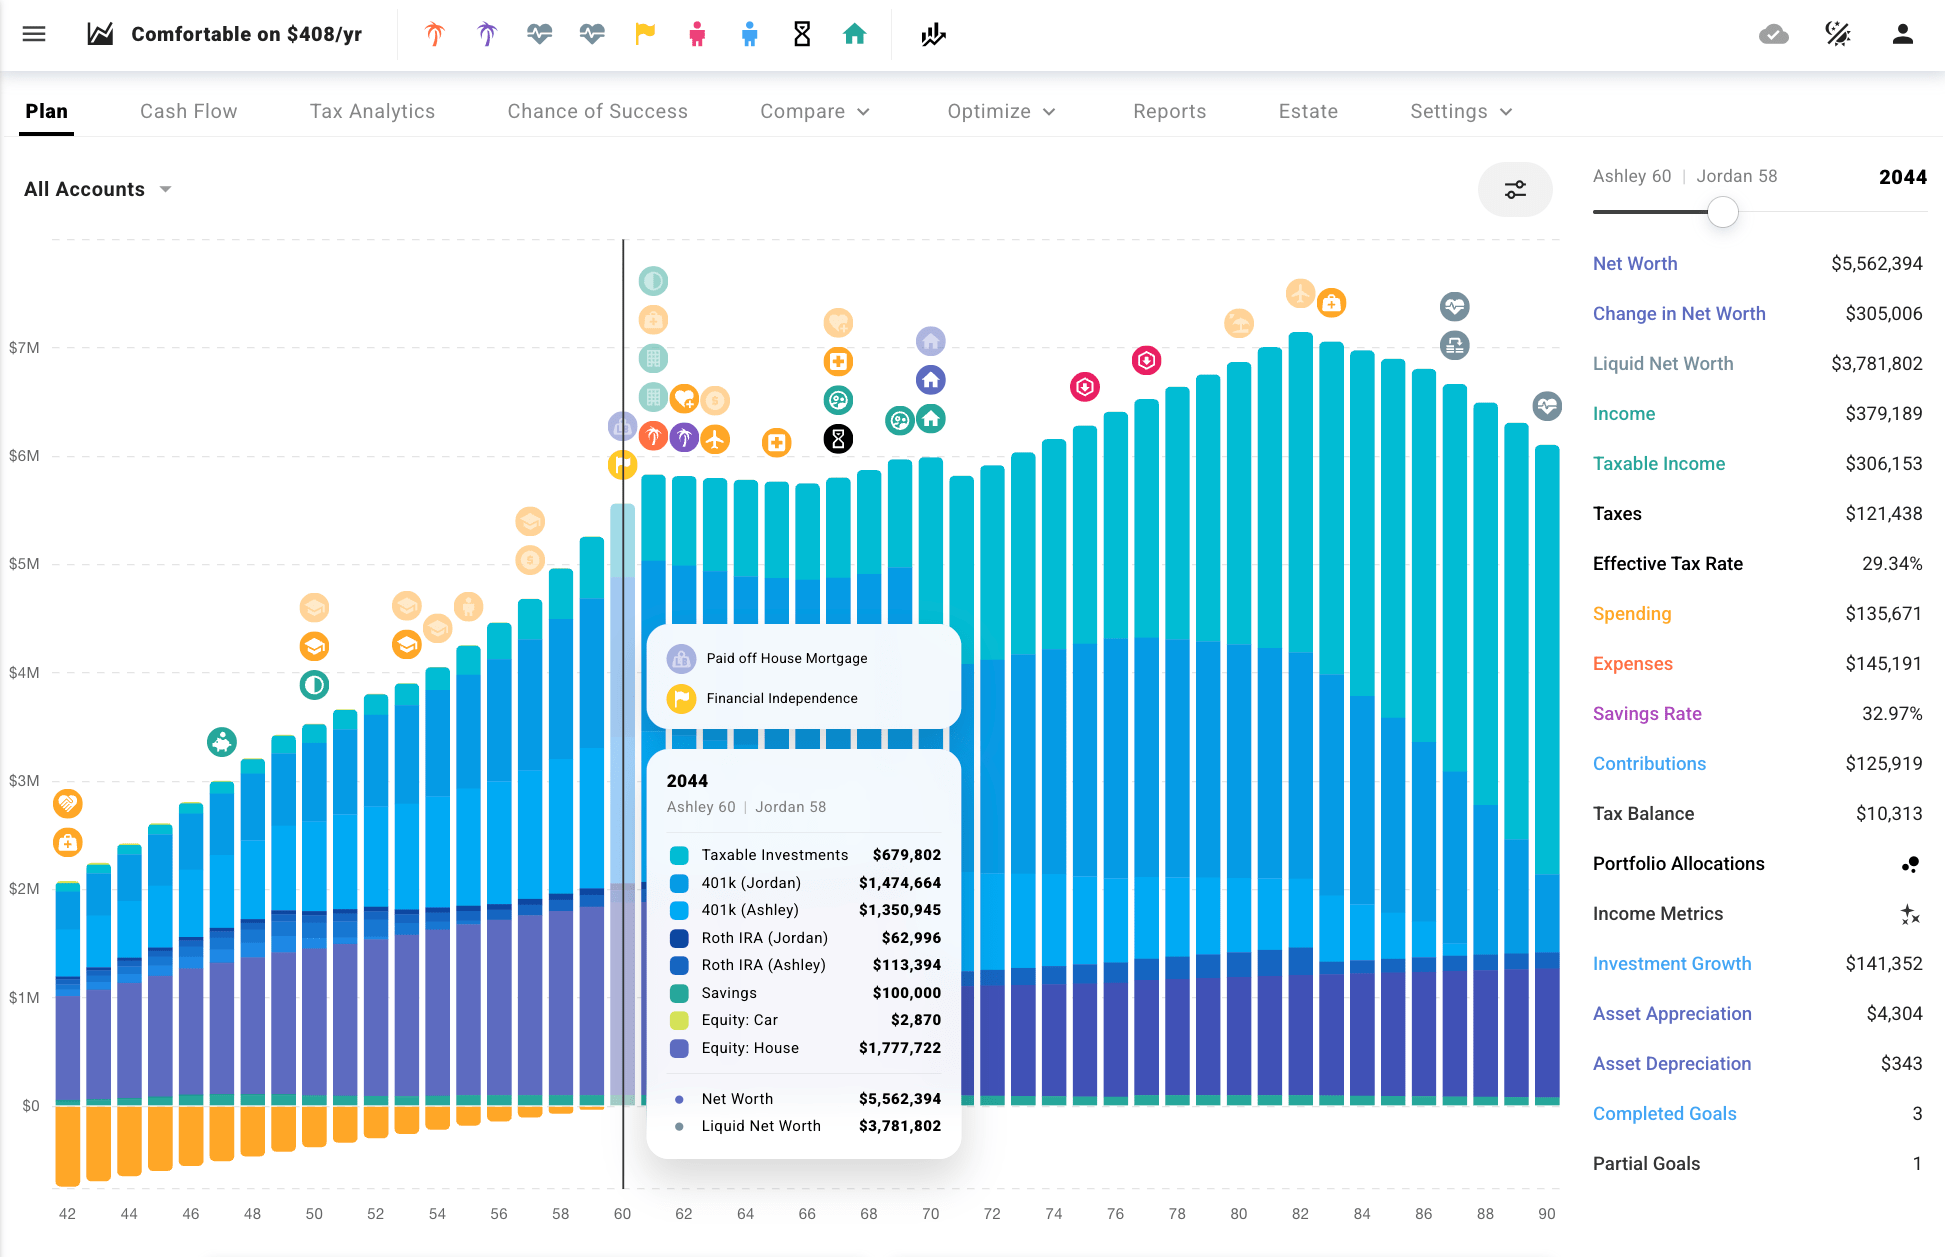1945x1257 pixels.
Task: Click the orange medical-plus event icon near age 65
Action: tap(777, 442)
